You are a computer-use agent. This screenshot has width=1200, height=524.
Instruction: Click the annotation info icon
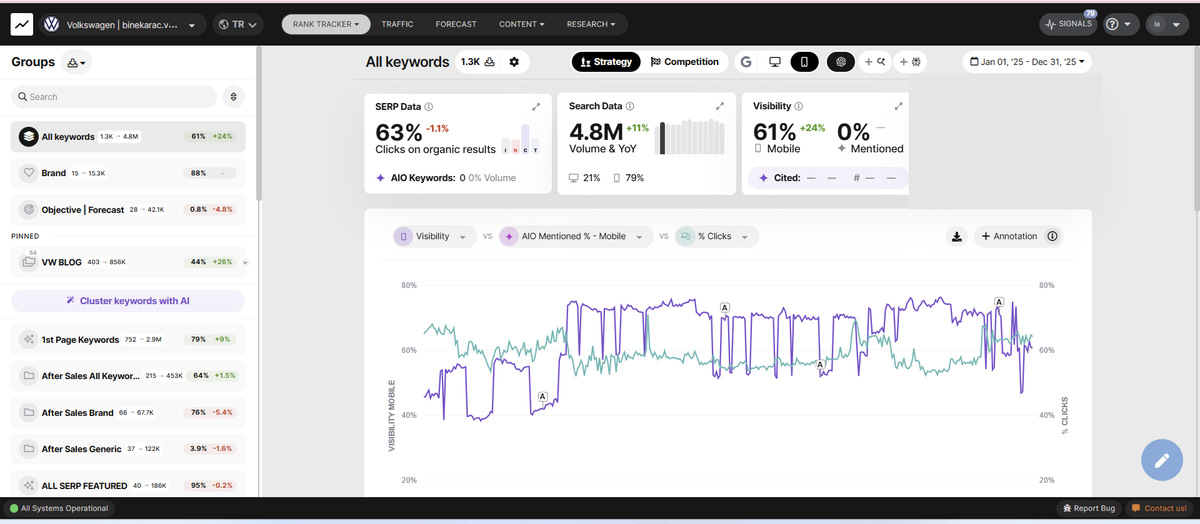coord(1052,237)
